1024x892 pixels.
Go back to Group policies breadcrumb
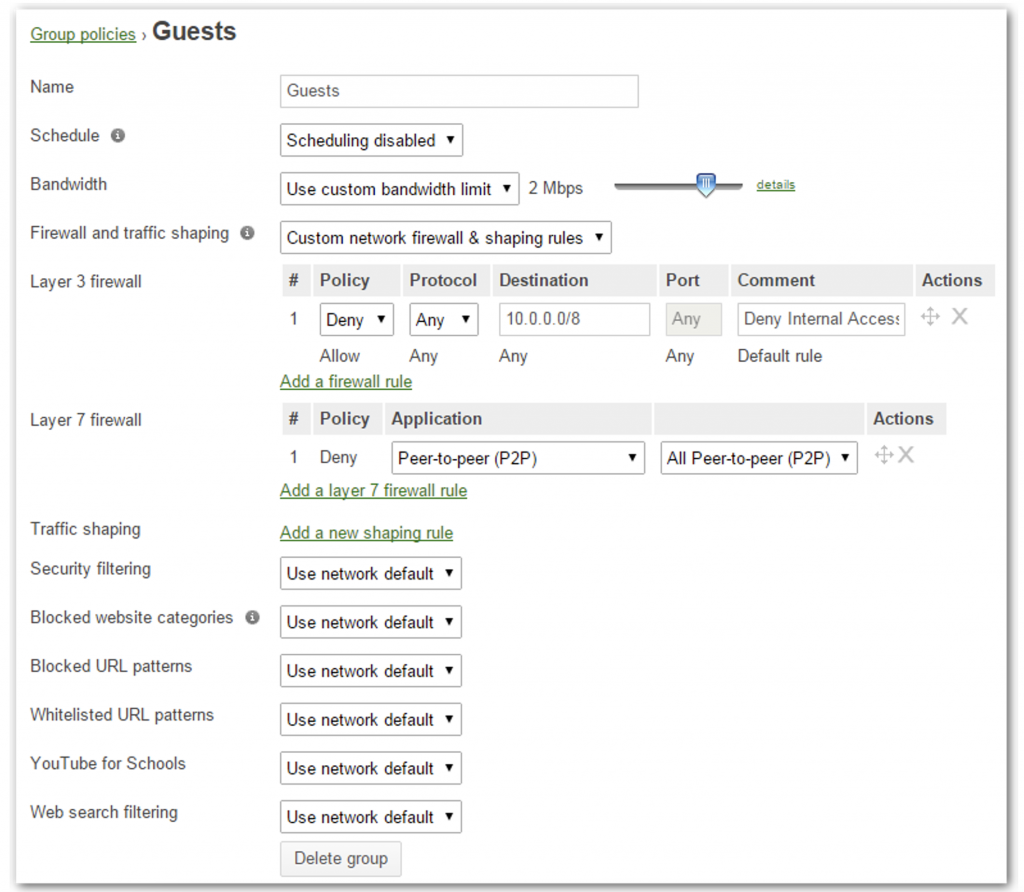tap(83, 35)
